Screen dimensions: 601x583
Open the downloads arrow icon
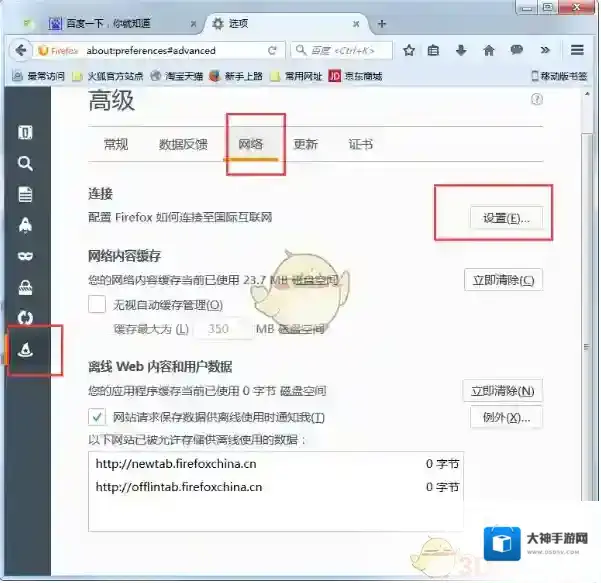[x=461, y=51]
